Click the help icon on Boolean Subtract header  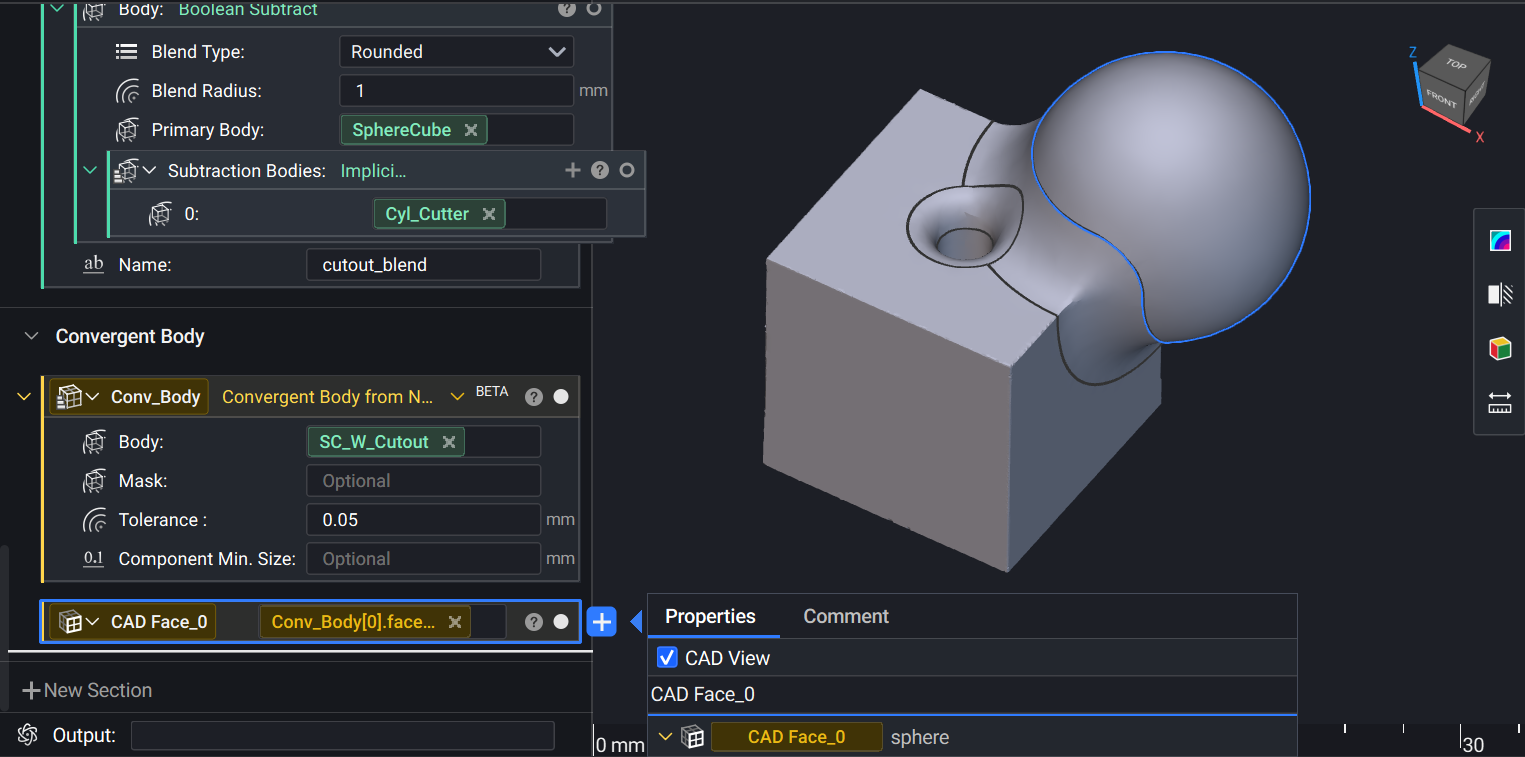click(x=567, y=9)
